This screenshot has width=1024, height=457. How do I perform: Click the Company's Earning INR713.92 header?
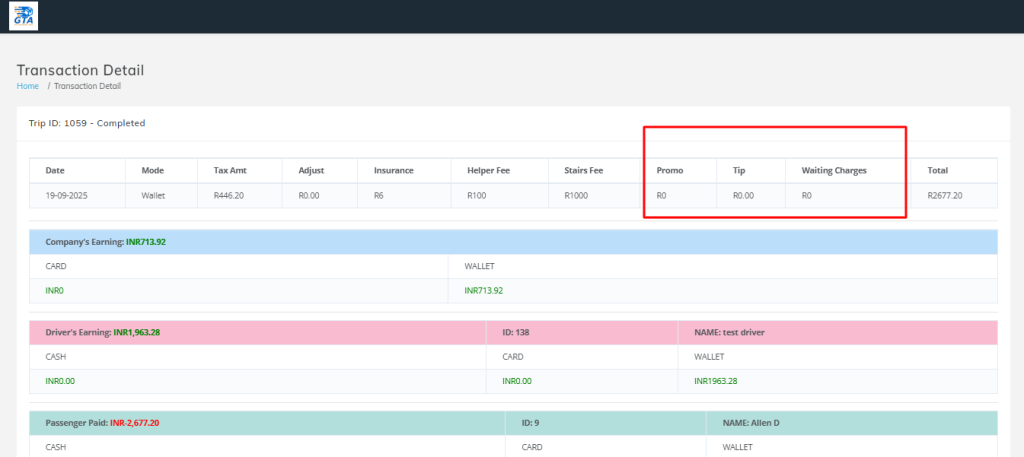point(106,242)
